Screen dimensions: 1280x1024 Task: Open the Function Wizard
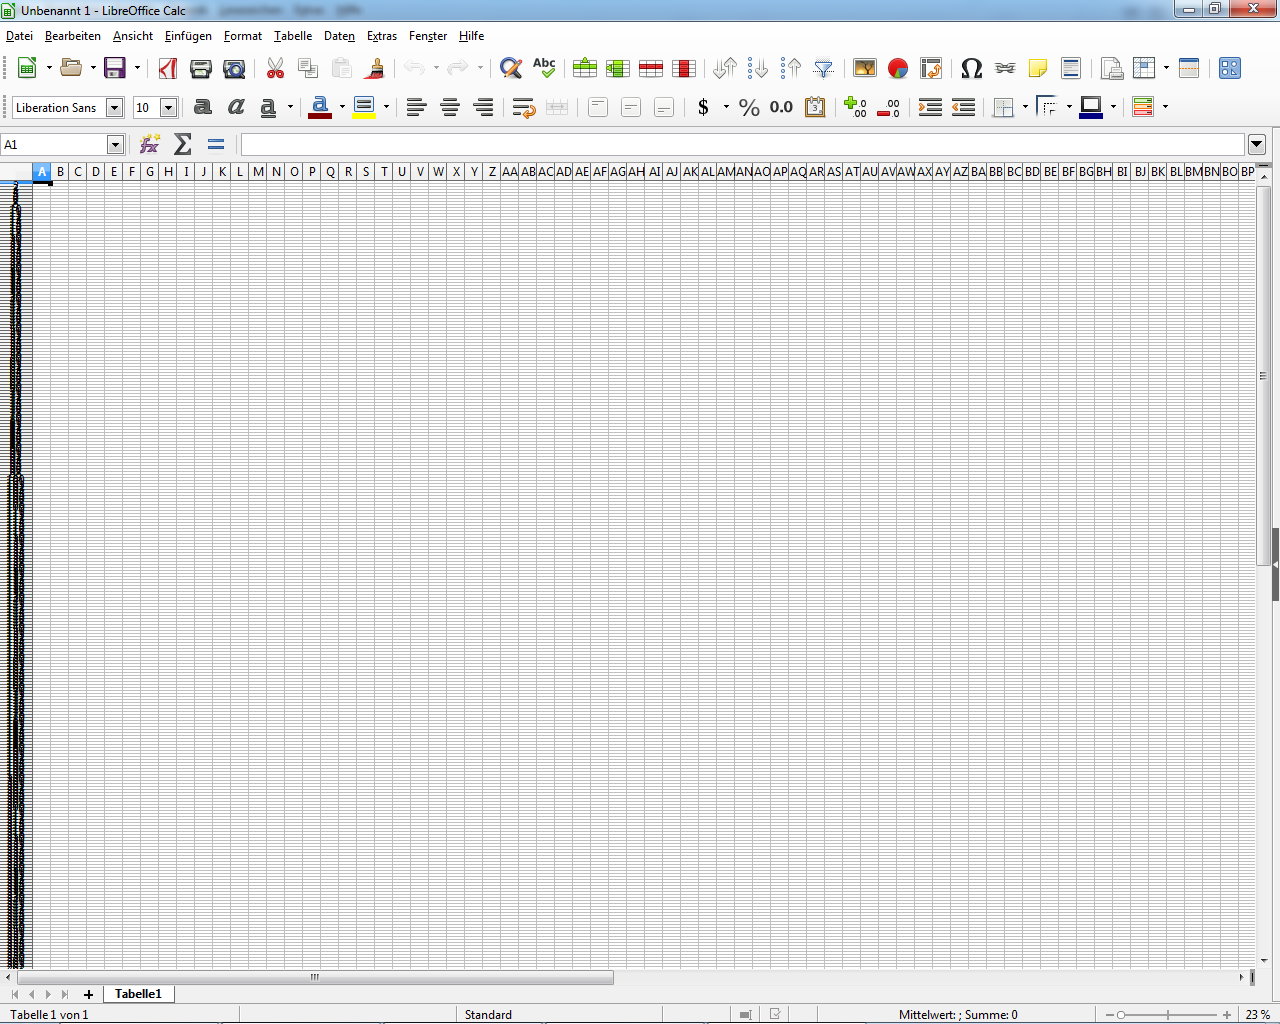(150, 145)
